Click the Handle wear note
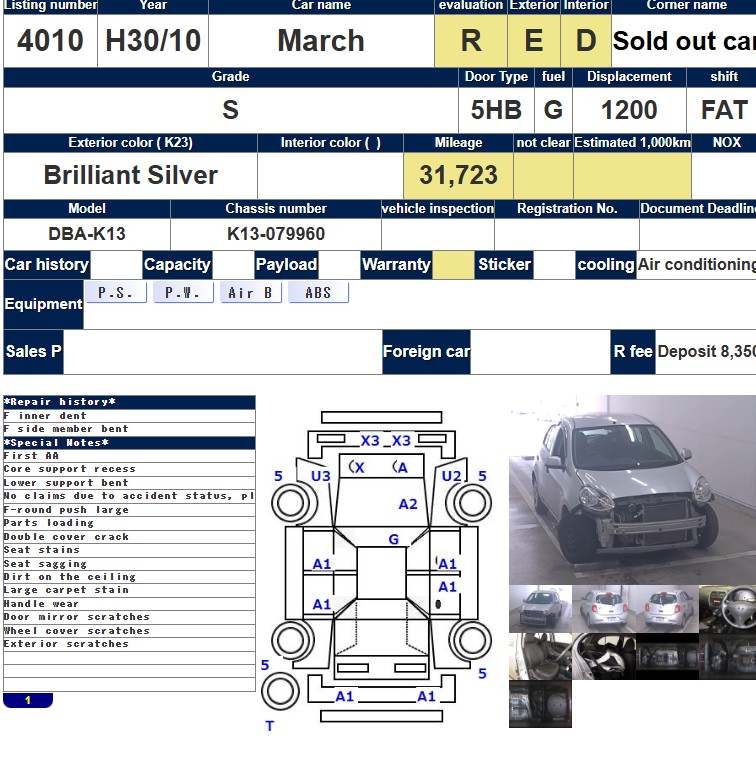The width and height of the screenshot is (756, 782). tap(129, 604)
